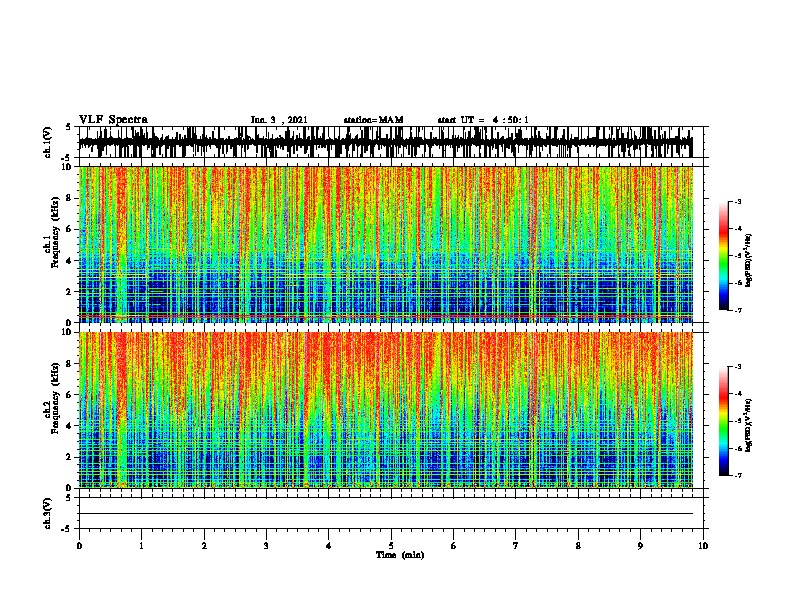Click the "5" voltage tick on ch.1(V) axis

point(69,127)
